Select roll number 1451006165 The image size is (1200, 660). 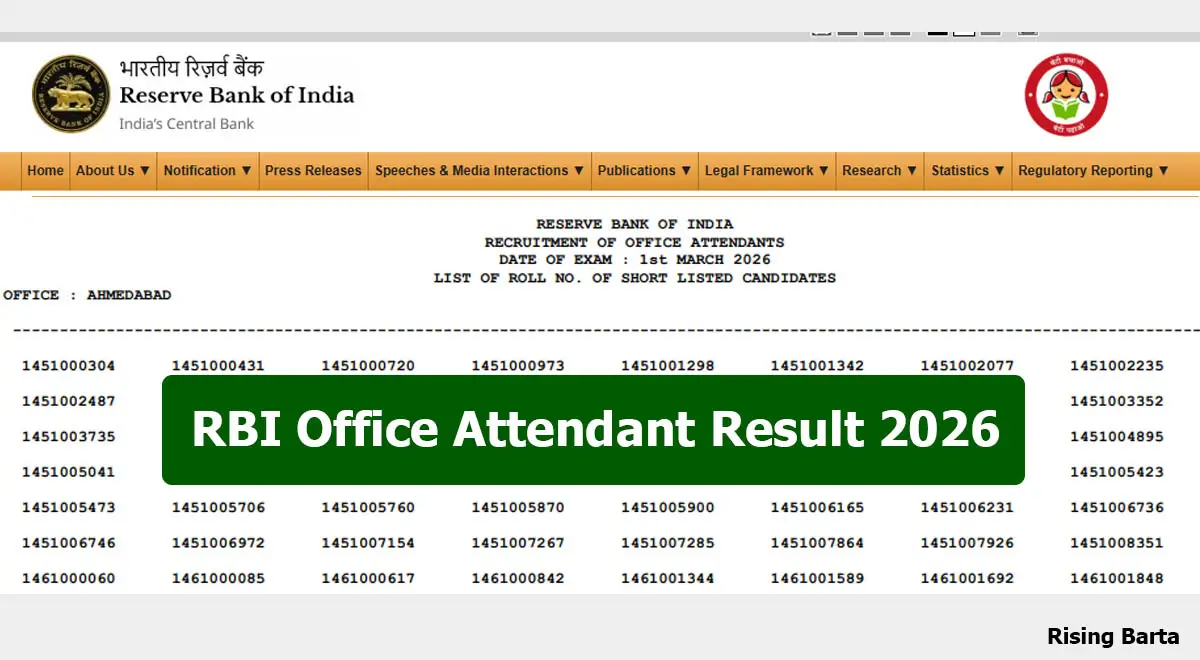[817, 508]
